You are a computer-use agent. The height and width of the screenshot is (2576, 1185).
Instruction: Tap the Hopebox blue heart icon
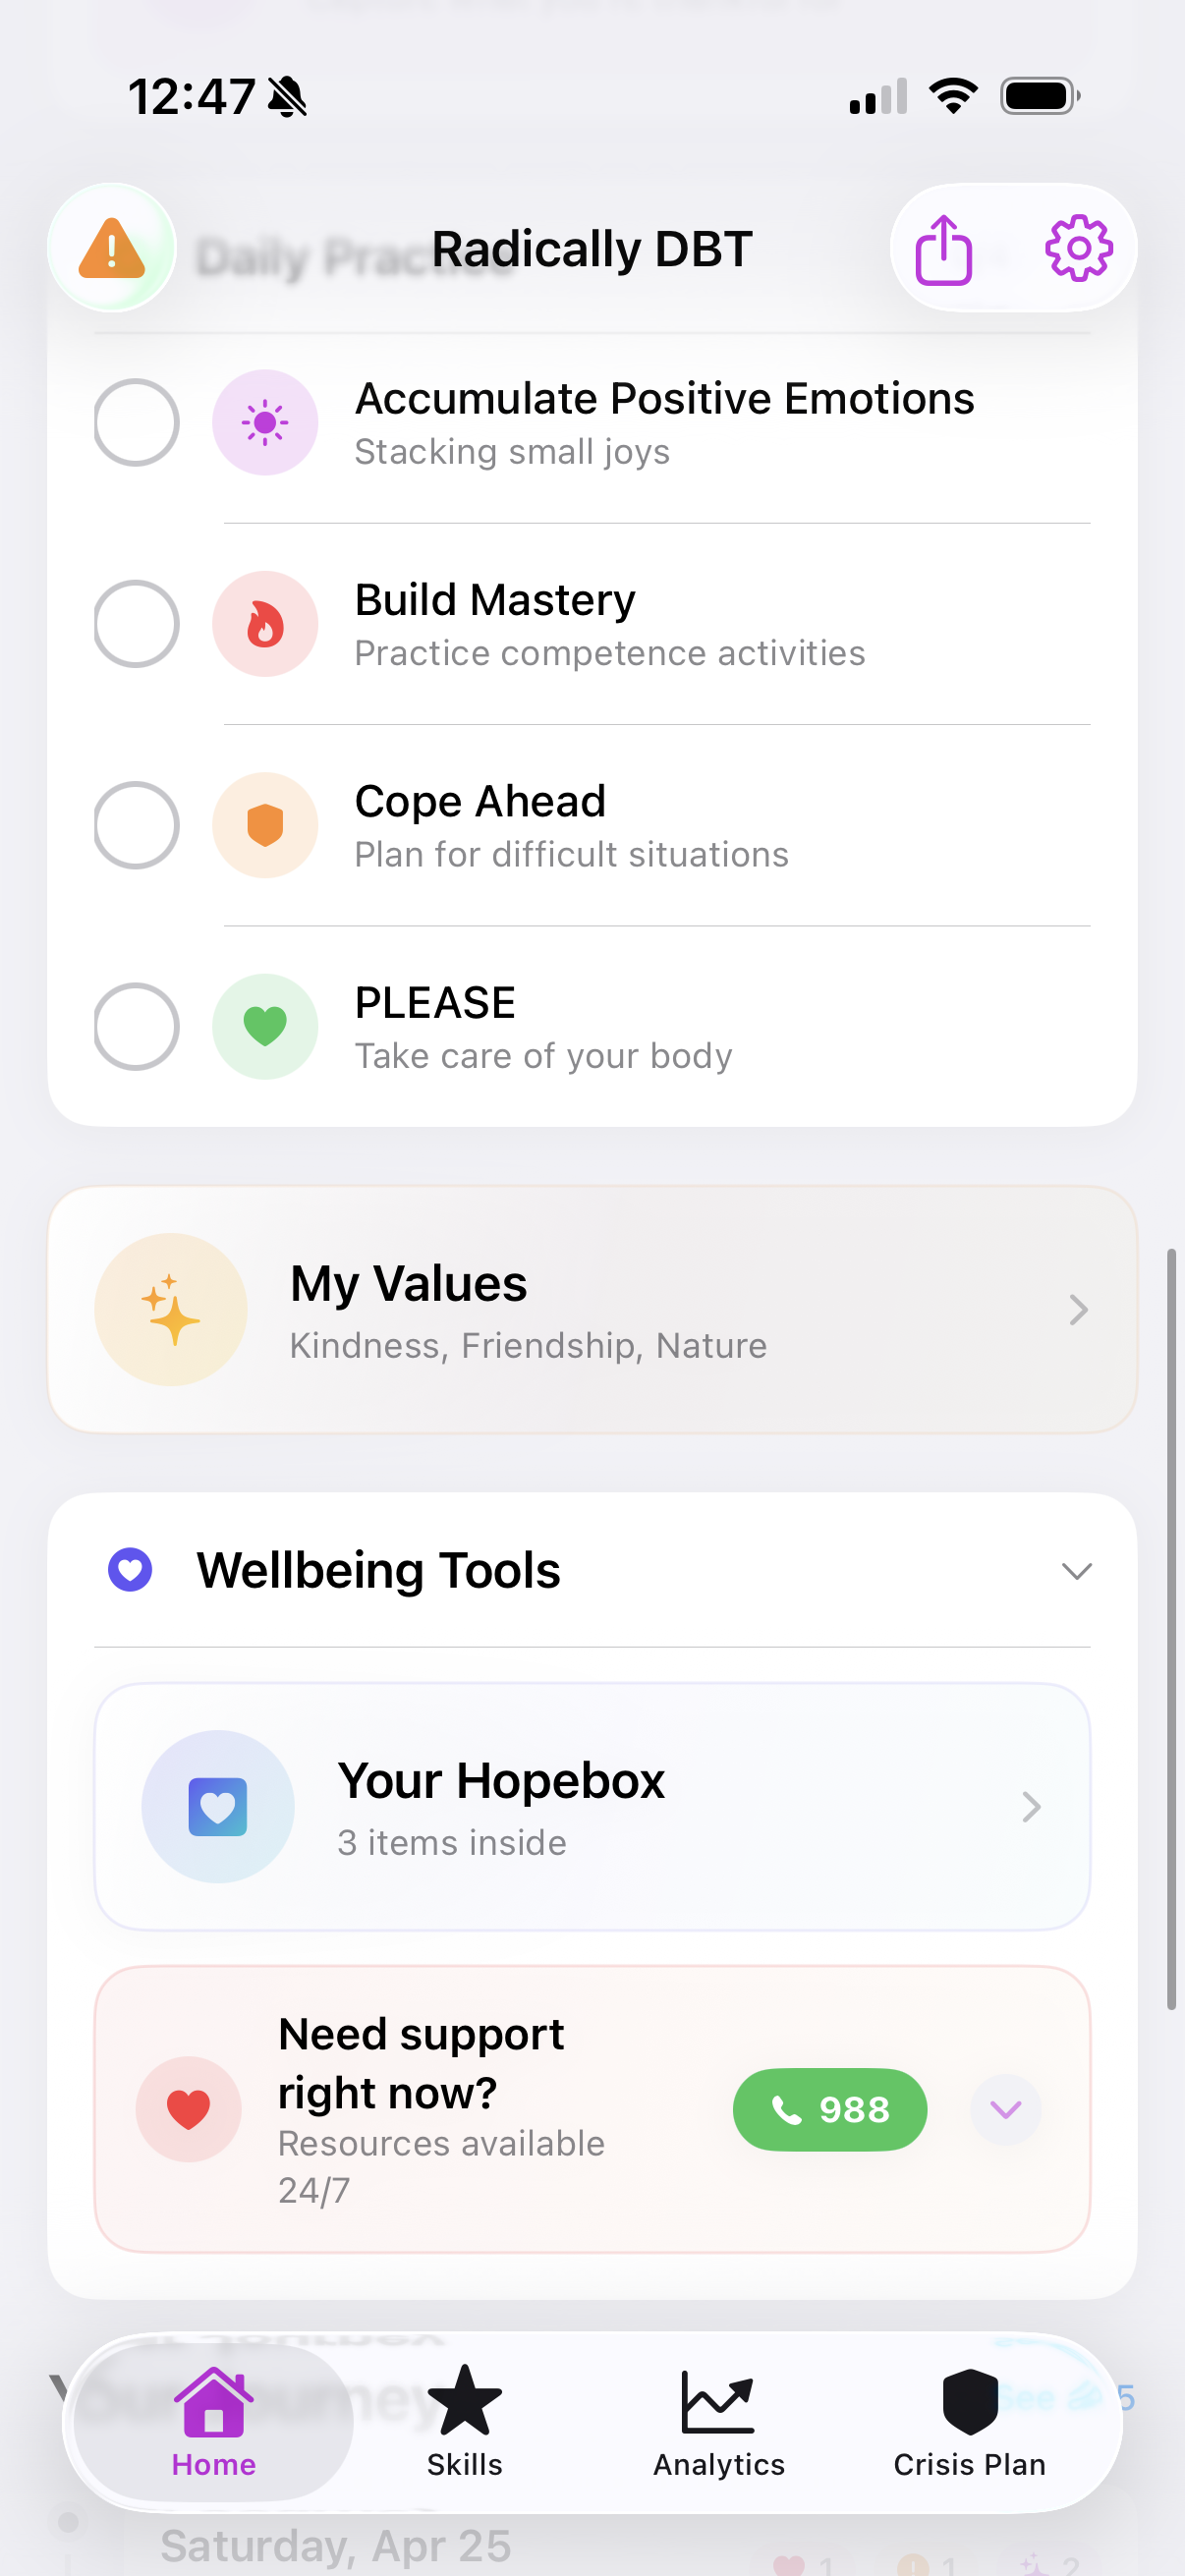[218, 1805]
